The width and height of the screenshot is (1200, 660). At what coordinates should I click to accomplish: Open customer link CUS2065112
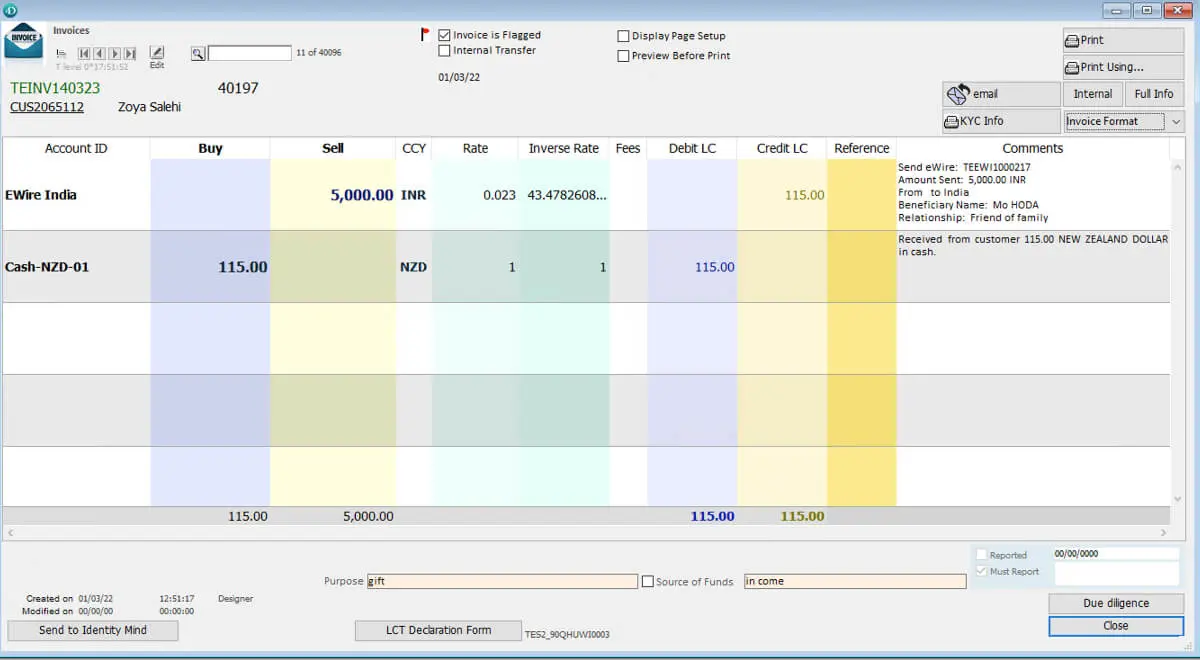click(x=47, y=107)
